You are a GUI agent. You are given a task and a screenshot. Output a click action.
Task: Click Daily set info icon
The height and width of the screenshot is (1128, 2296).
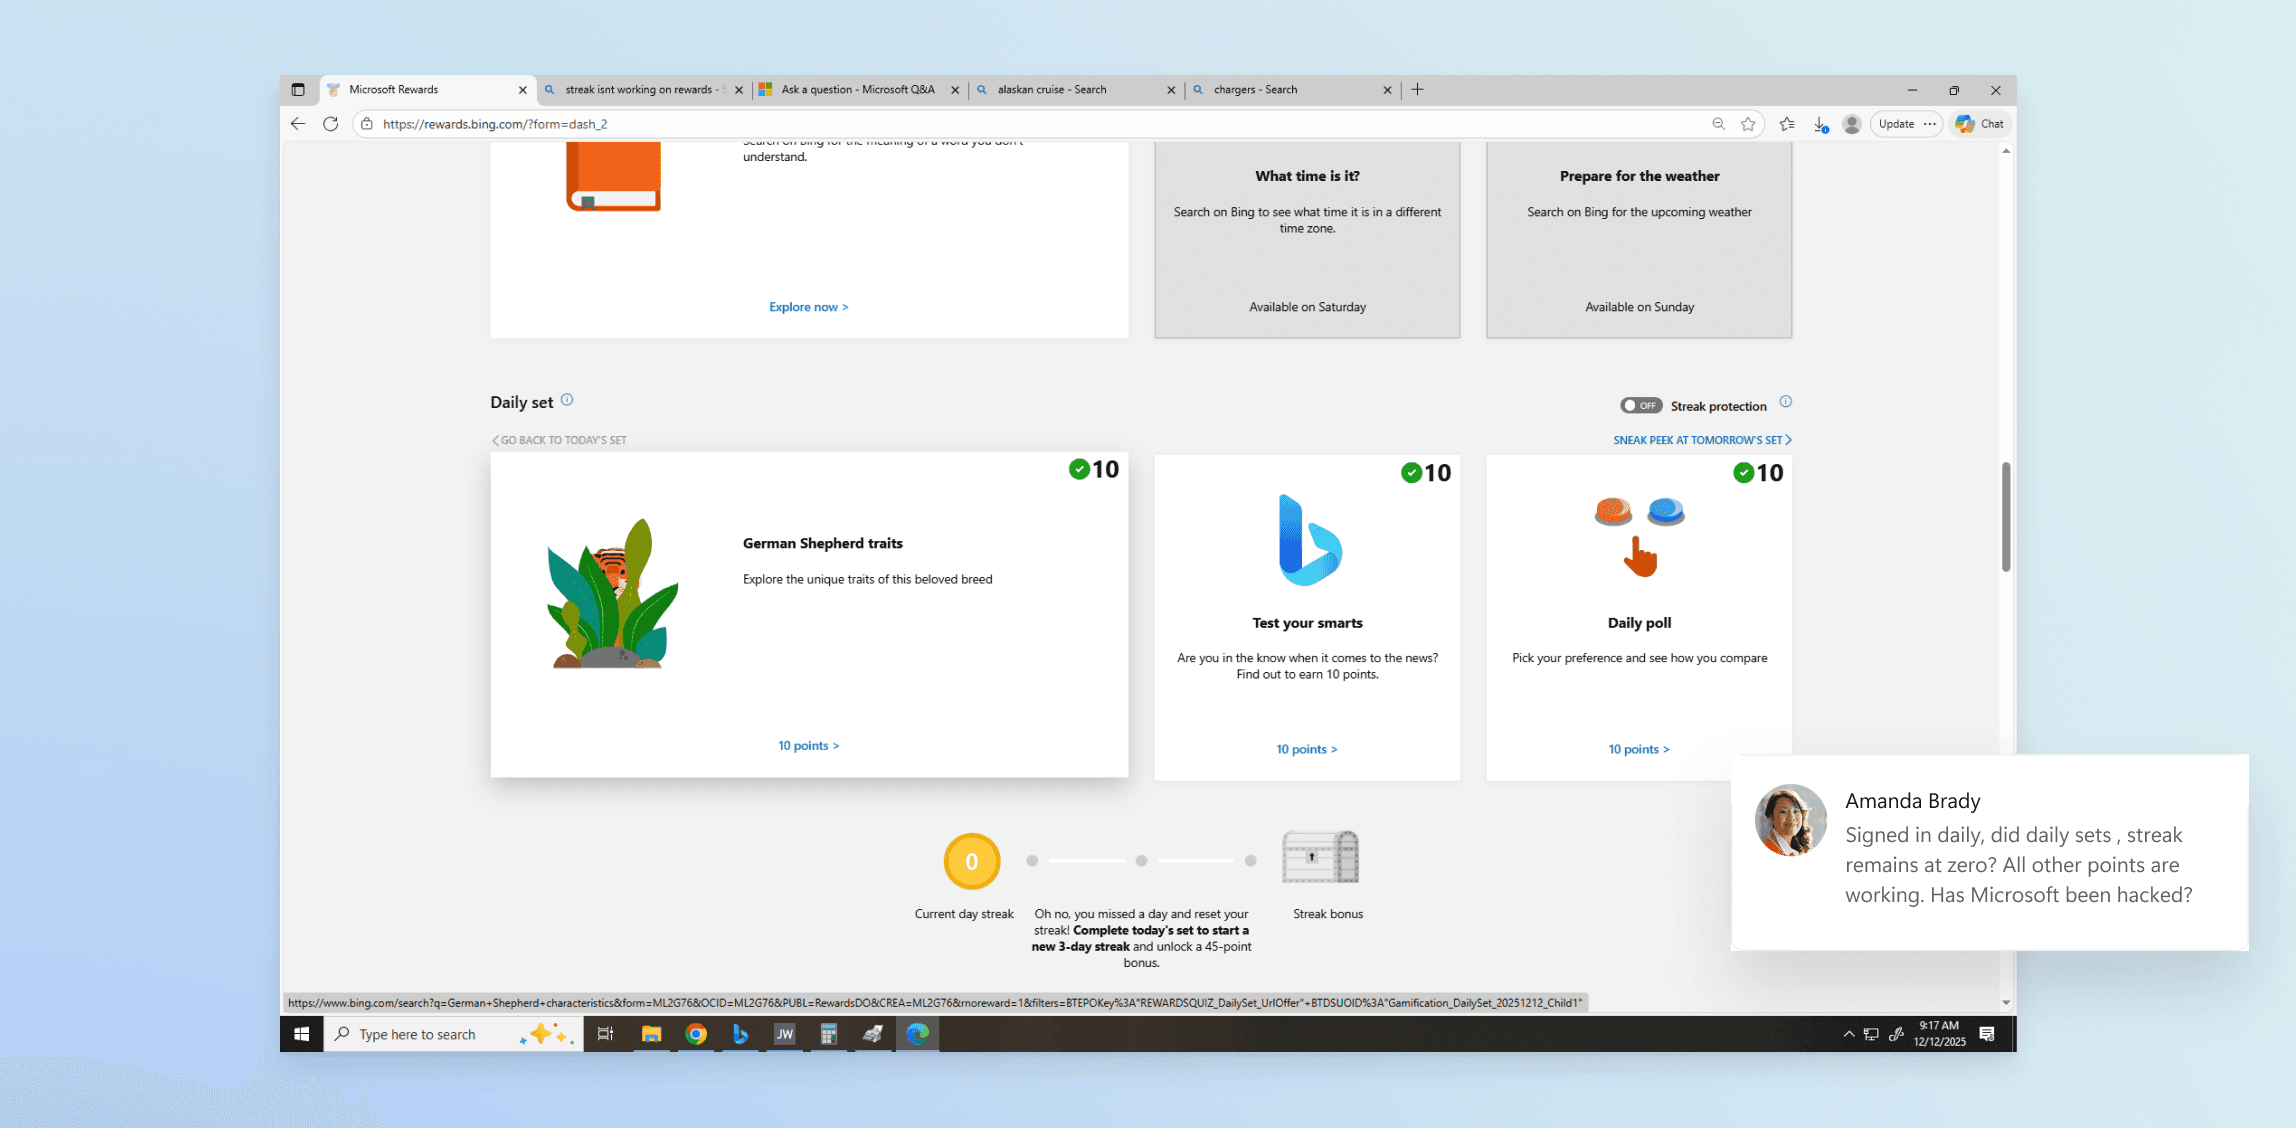(567, 400)
